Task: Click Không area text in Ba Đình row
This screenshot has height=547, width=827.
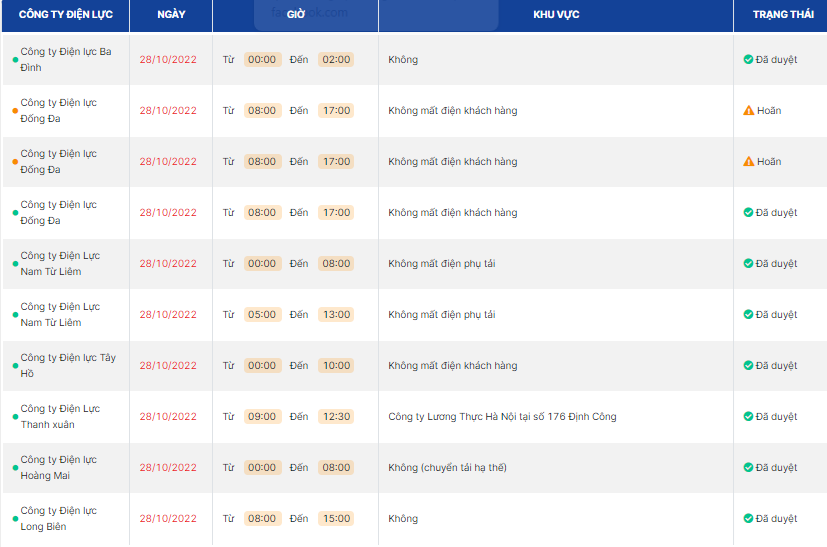Action: click(x=403, y=59)
